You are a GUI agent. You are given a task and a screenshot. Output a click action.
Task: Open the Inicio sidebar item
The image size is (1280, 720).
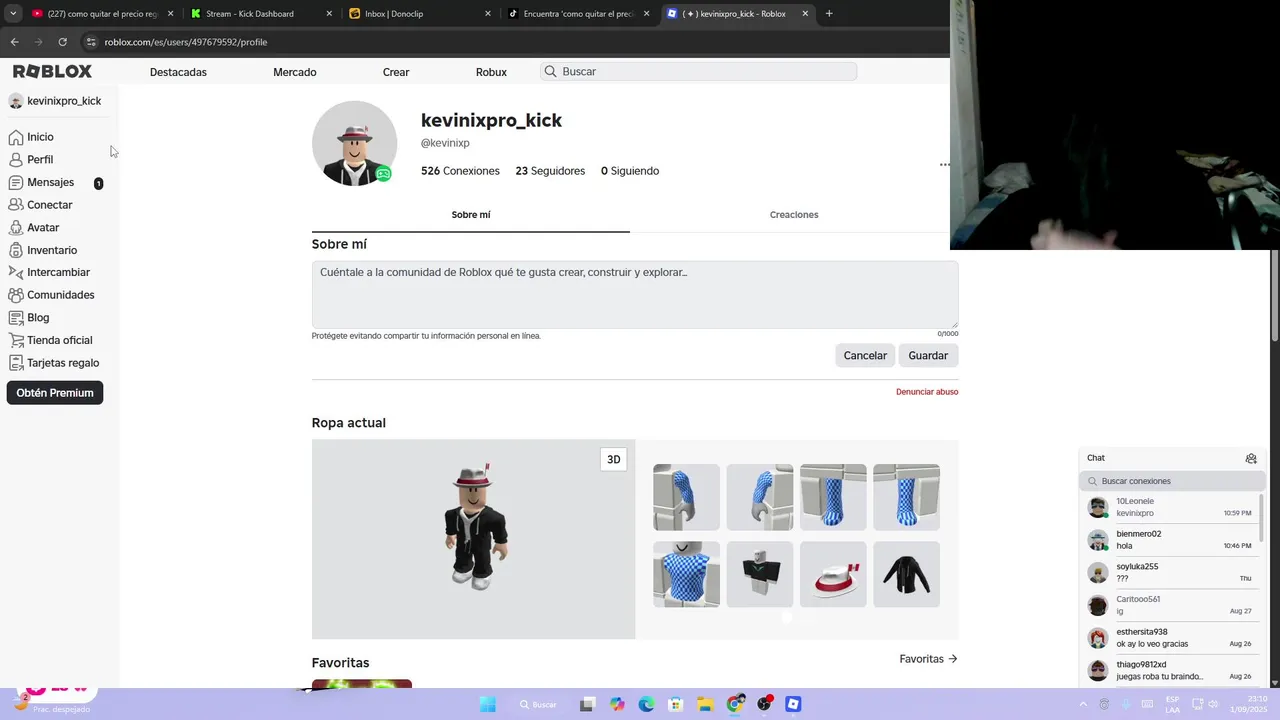pyautogui.click(x=31, y=137)
